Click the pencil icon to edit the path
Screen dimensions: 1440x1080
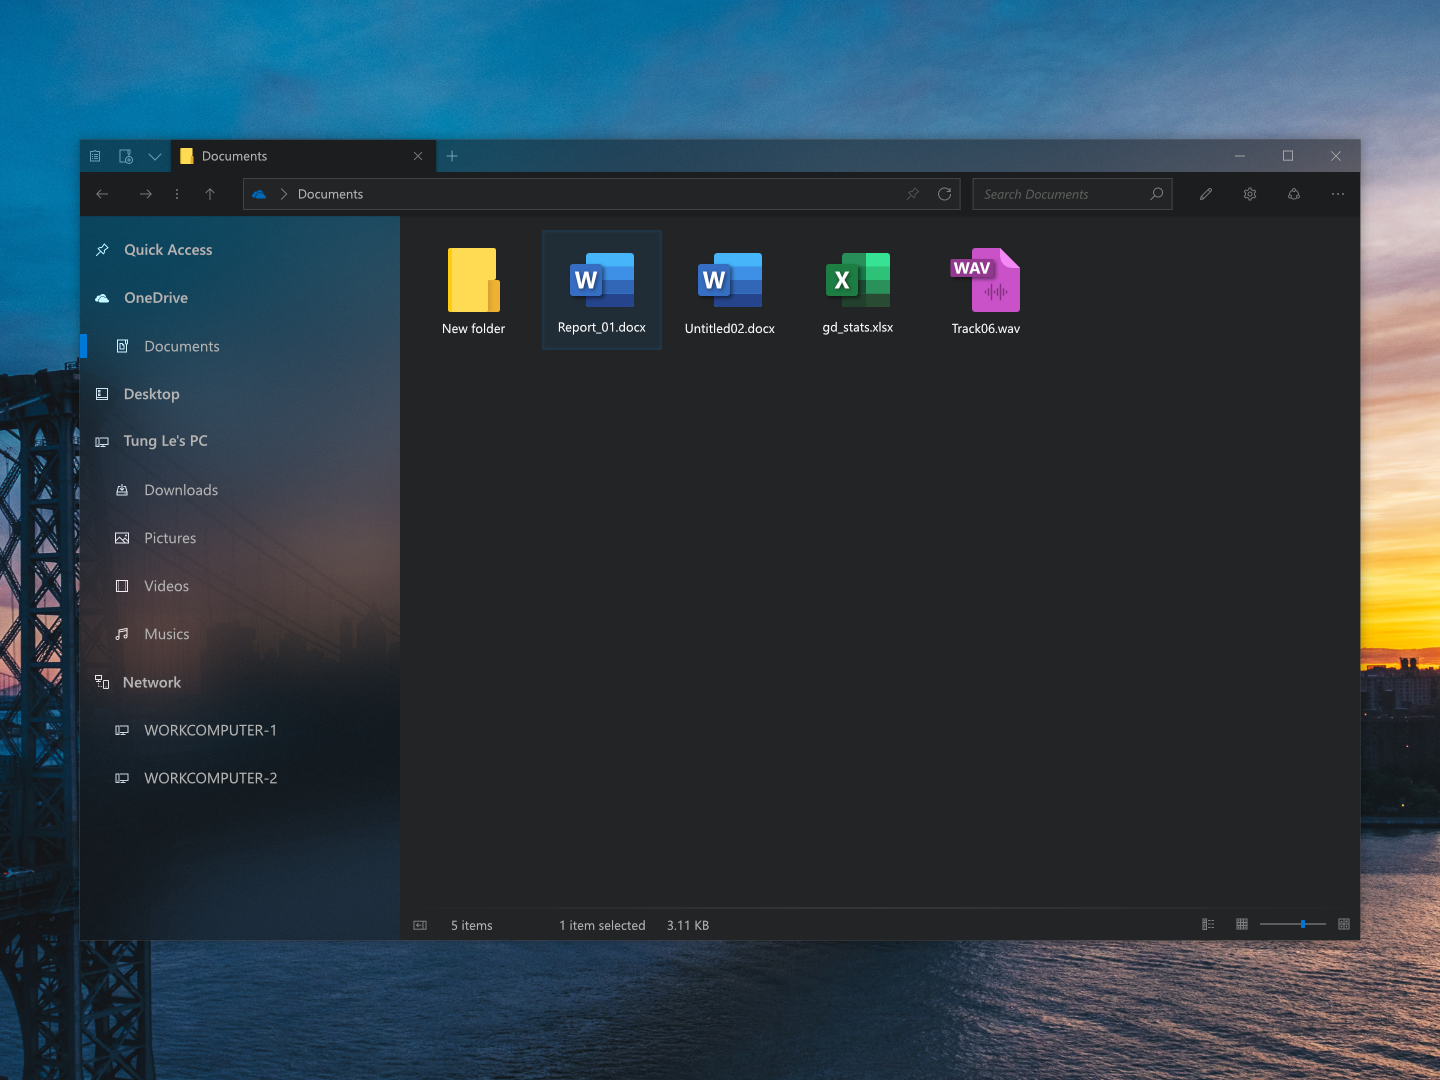[x=1205, y=193]
